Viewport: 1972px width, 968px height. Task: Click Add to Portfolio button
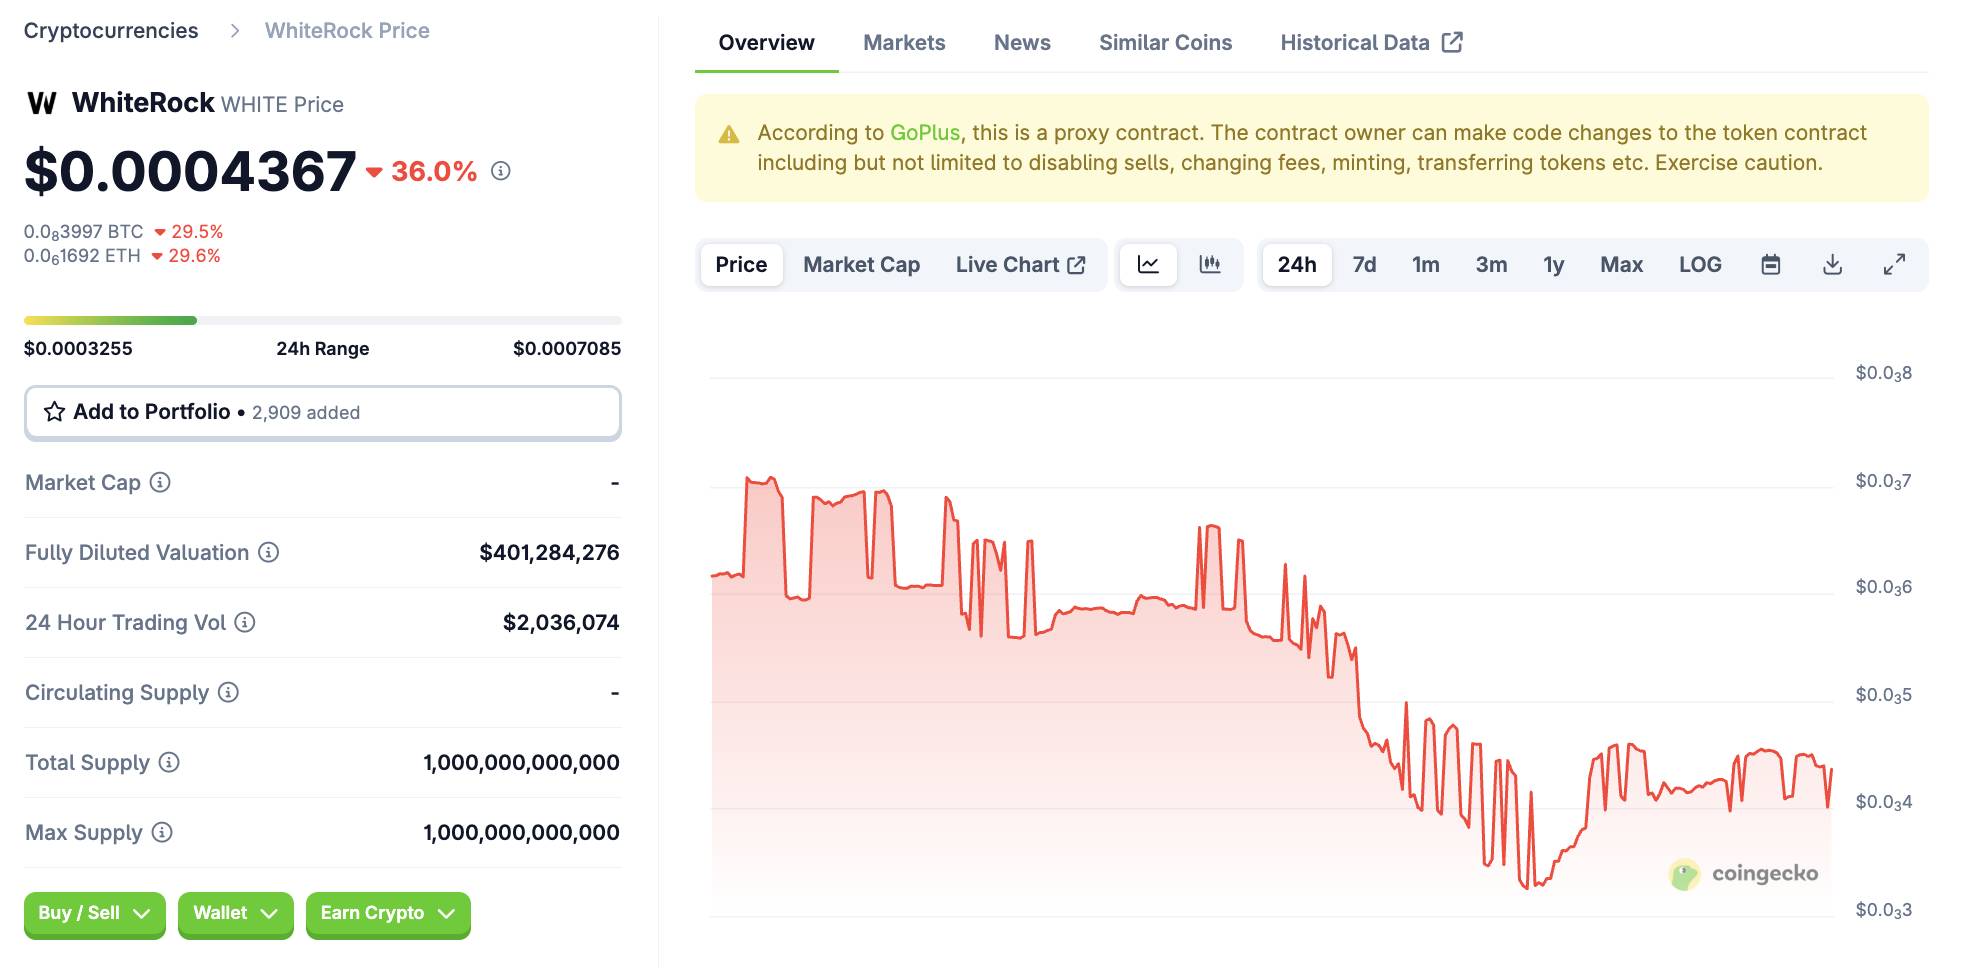[322, 412]
